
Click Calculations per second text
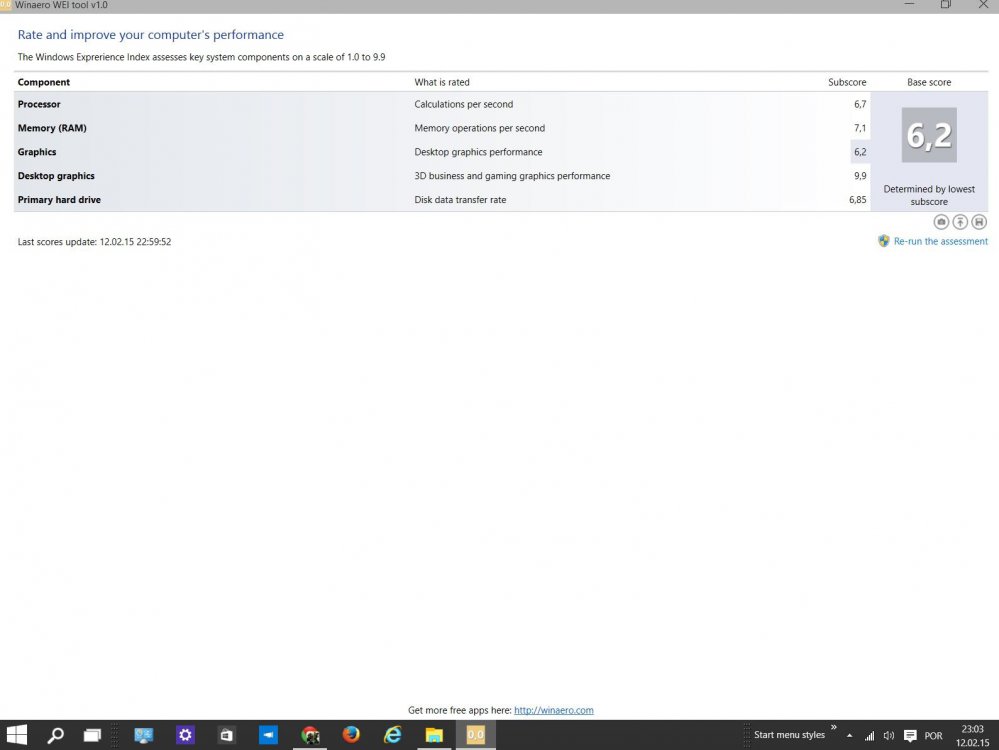pyautogui.click(x=464, y=104)
